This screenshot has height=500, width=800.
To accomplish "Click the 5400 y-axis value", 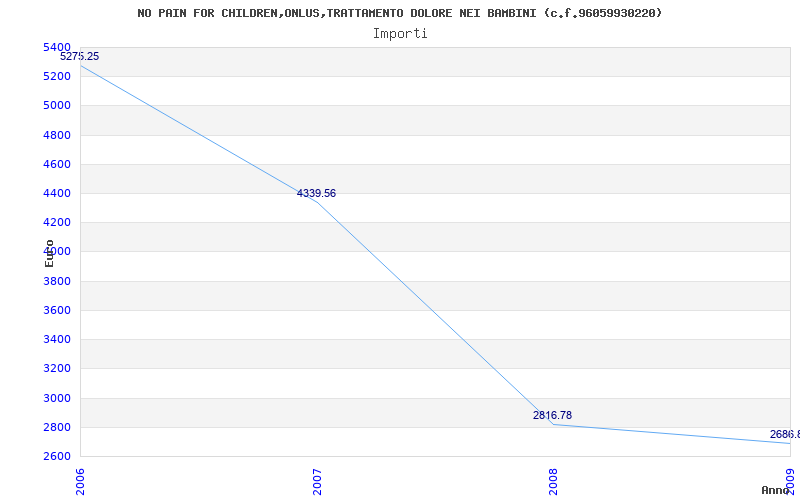I will pos(57,47).
